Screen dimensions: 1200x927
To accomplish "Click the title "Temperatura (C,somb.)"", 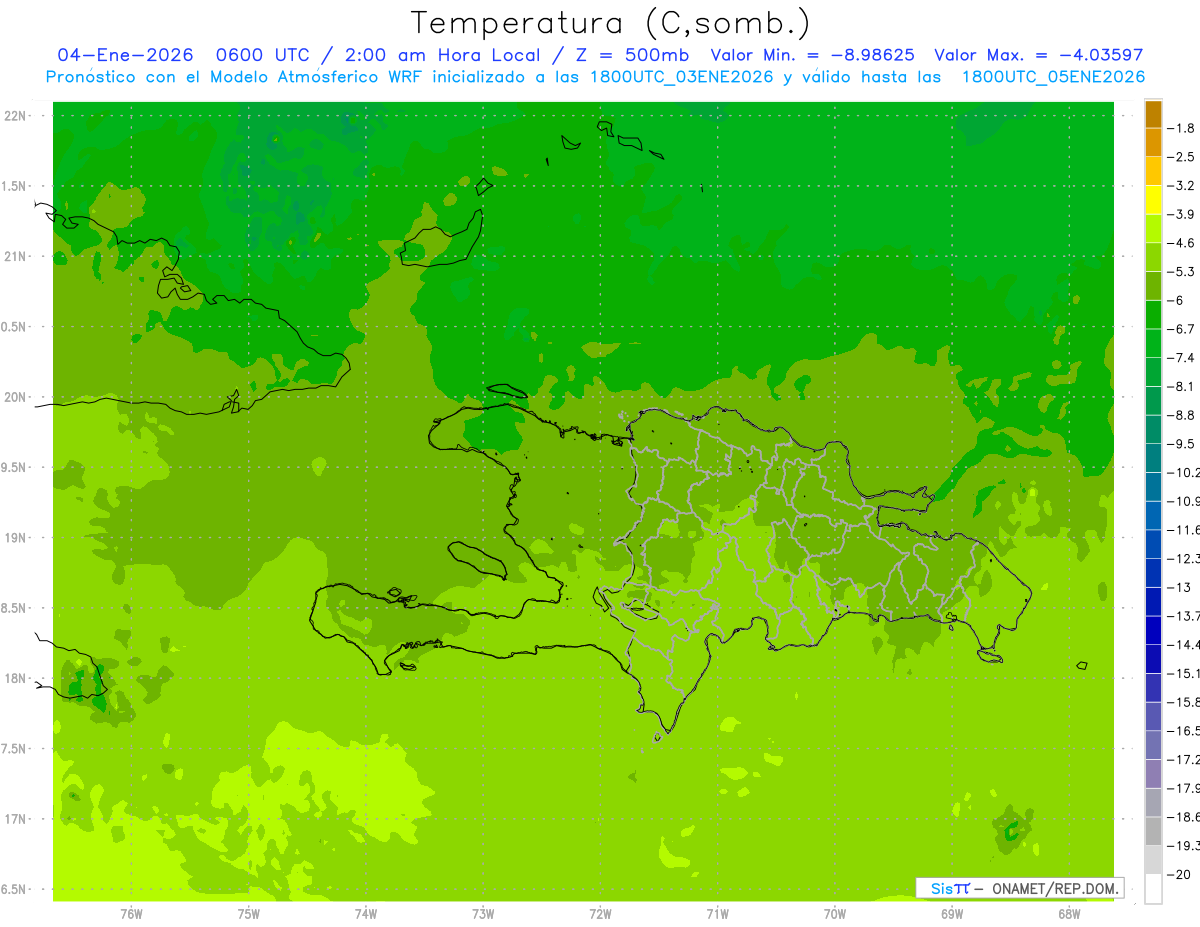I will tap(610, 23).
